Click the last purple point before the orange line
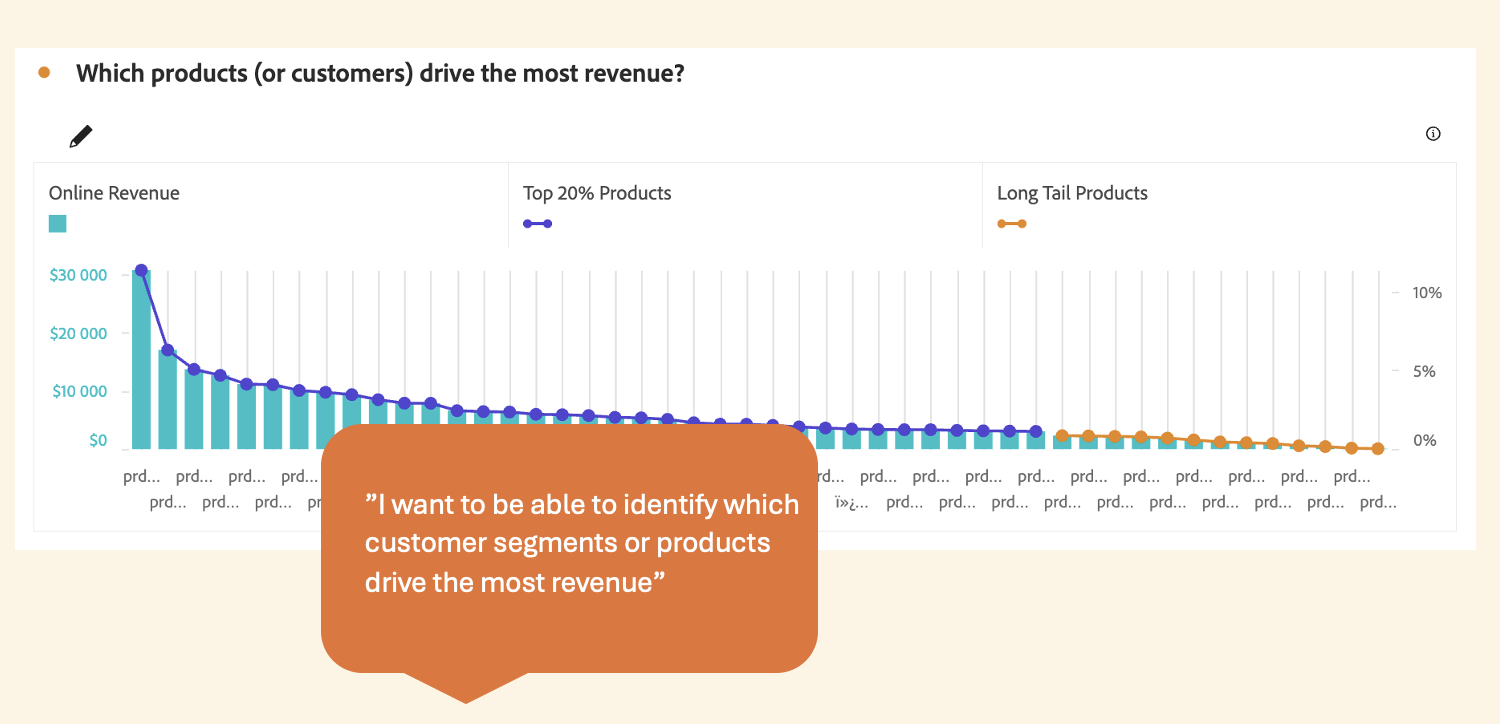The image size is (1500, 724). pyautogui.click(x=1035, y=432)
